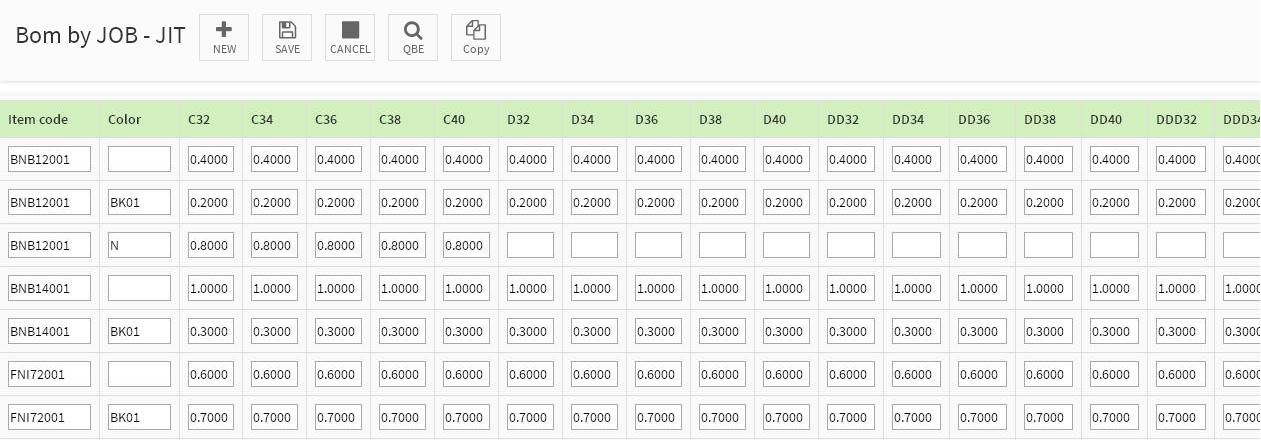Viewport: 1261px width, 440px height.
Task: Click the Item code column header
Action: (x=38, y=119)
